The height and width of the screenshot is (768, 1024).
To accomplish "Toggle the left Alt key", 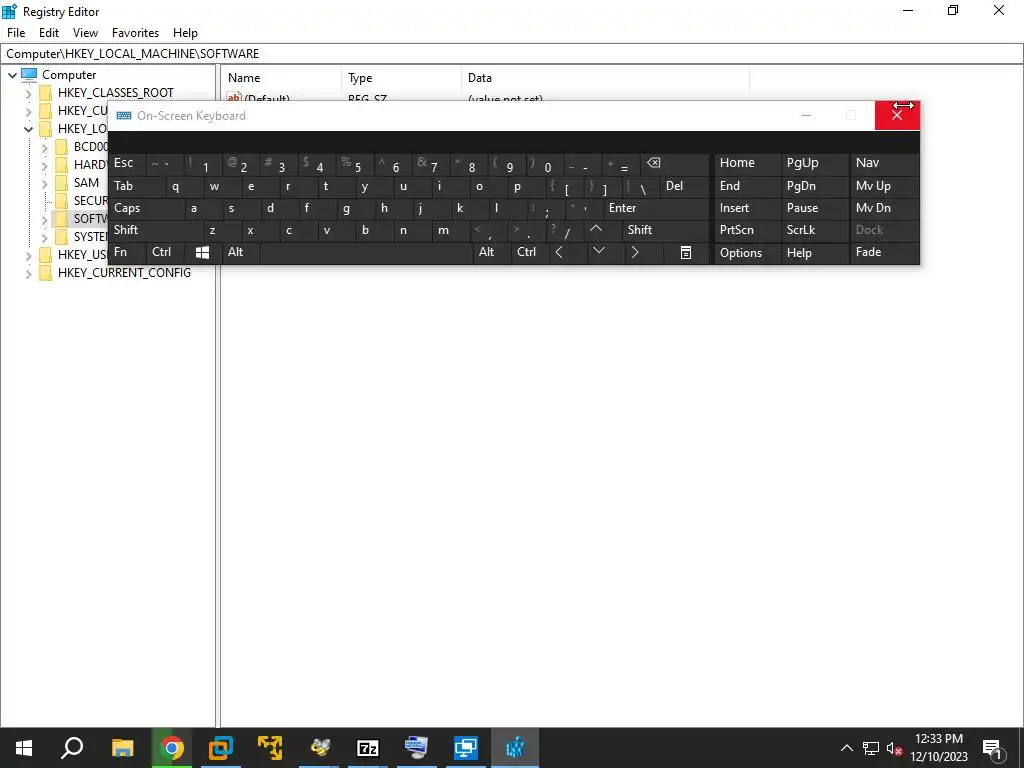I will pos(242,252).
